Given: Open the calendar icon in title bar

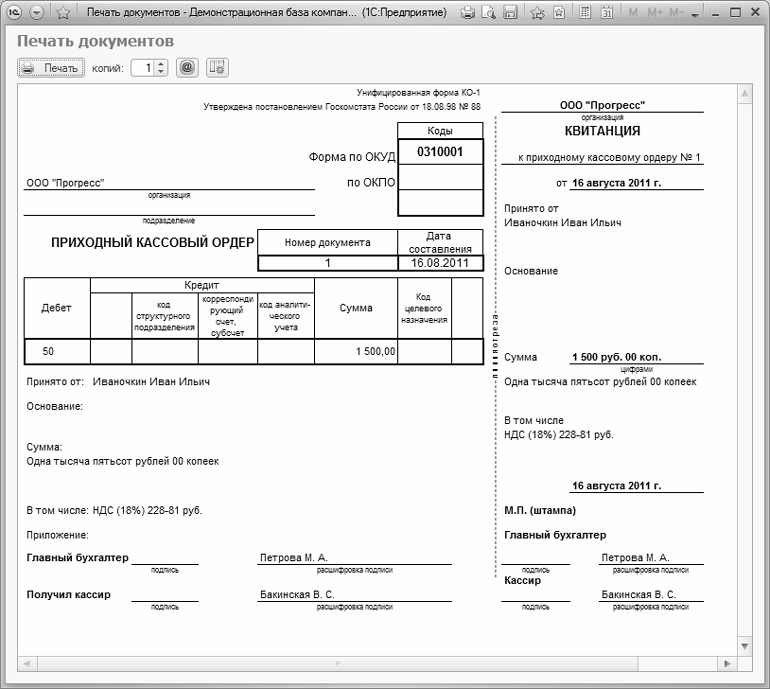Looking at the screenshot, I should tap(608, 14).
